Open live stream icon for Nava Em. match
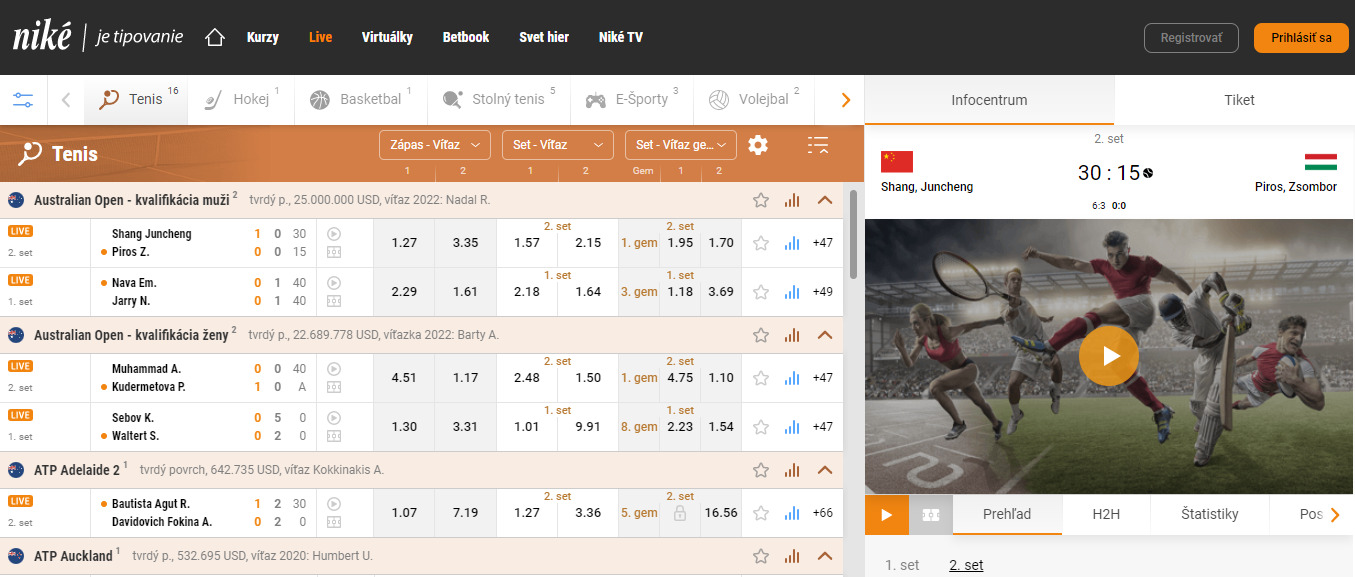Screen dimensions: 1355x577 tap(334, 283)
